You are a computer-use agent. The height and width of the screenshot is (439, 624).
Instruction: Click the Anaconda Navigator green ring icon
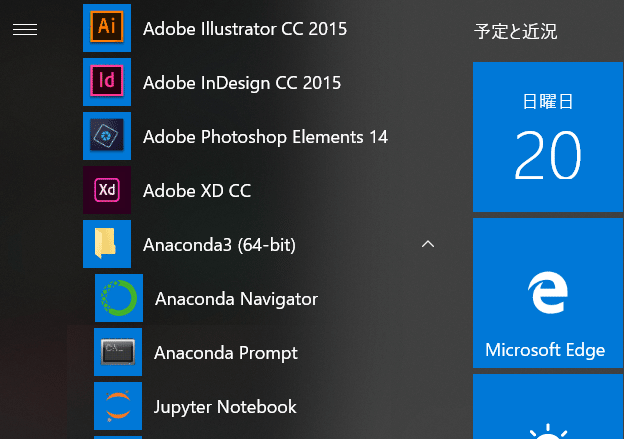coord(119,298)
